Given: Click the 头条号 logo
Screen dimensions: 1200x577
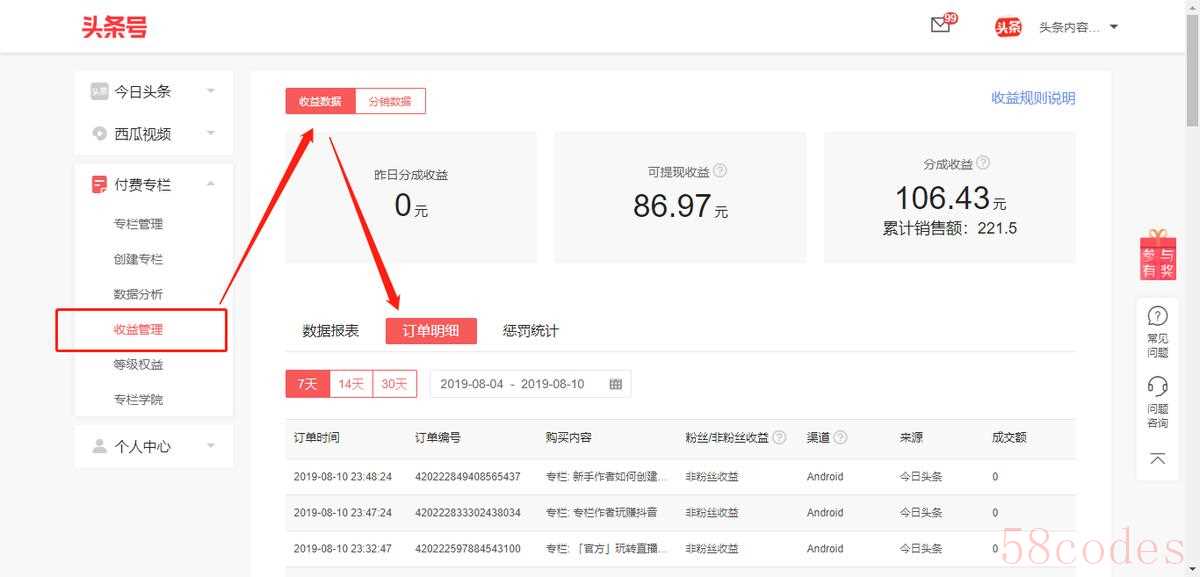Looking at the screenshot, I should tap(114, 27).
